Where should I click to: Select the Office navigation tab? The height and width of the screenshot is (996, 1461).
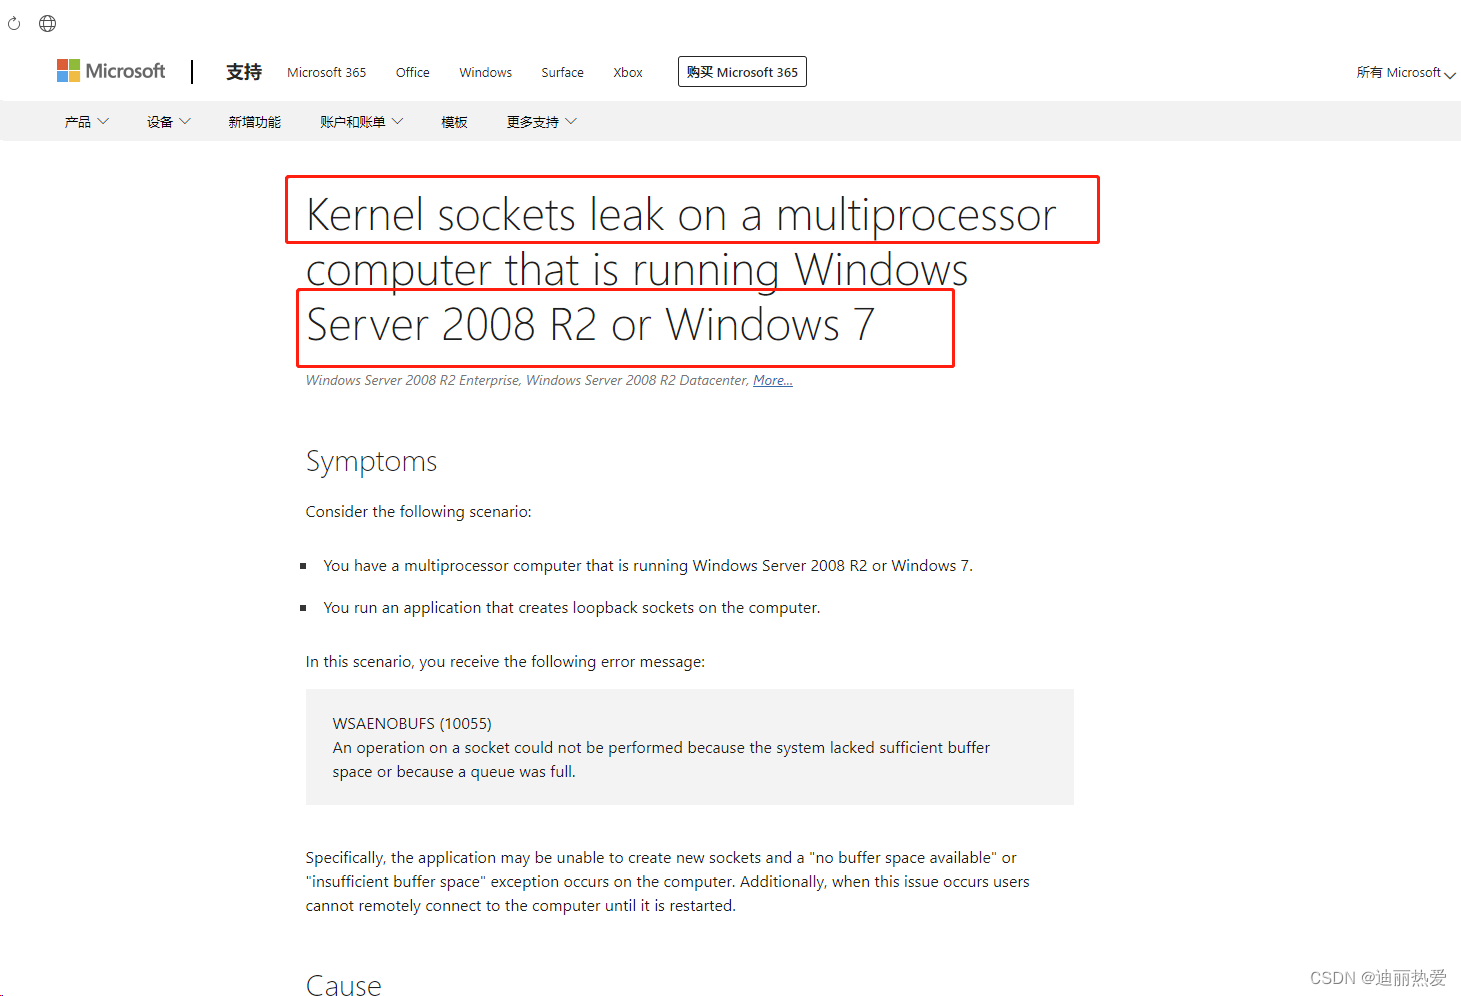(412, 72)
